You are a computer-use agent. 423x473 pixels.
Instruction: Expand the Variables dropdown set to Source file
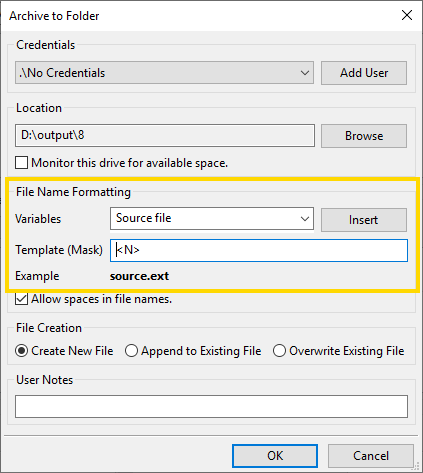pyautogui.click(x=212, y=219)
